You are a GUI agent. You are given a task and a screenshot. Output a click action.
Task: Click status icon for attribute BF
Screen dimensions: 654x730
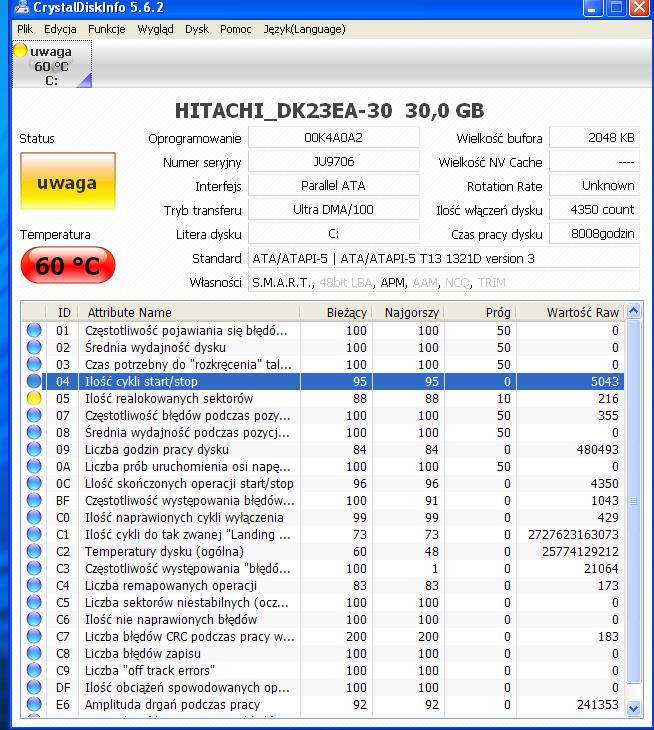tap(34, 500)
